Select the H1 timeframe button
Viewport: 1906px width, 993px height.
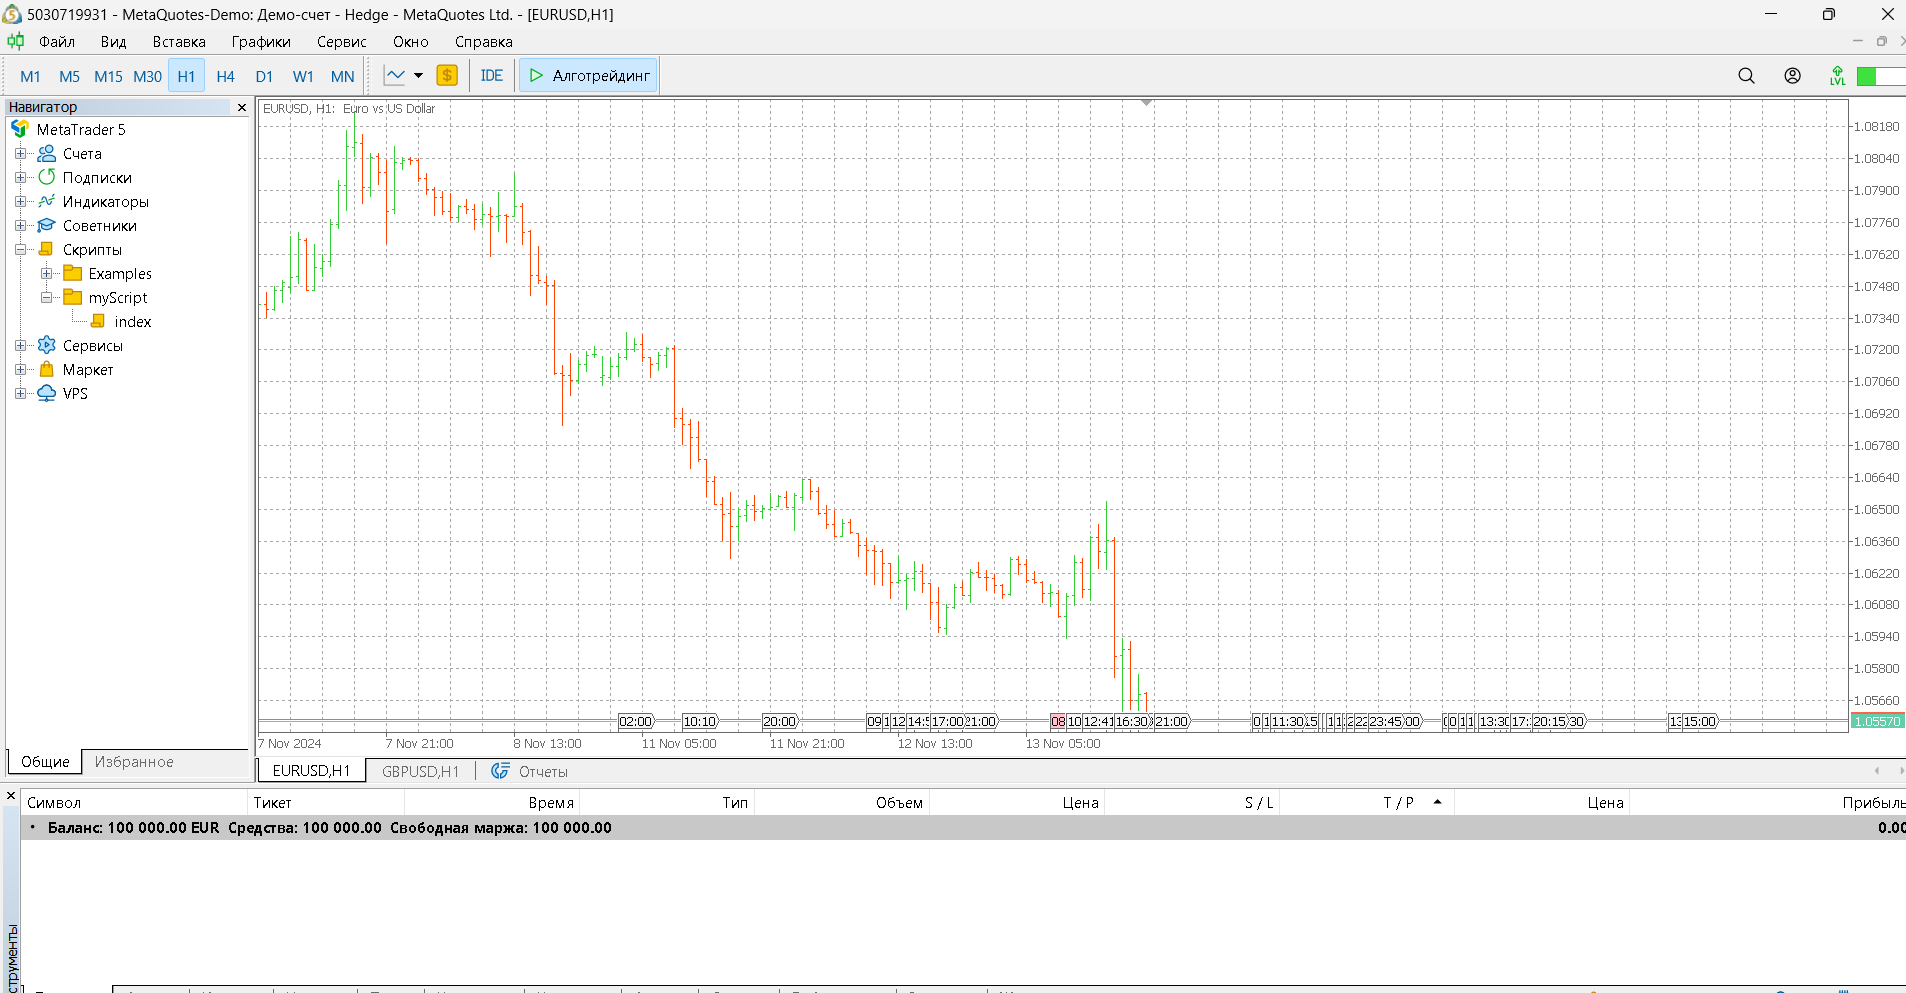pyautogui.click(x=186, y=76)
